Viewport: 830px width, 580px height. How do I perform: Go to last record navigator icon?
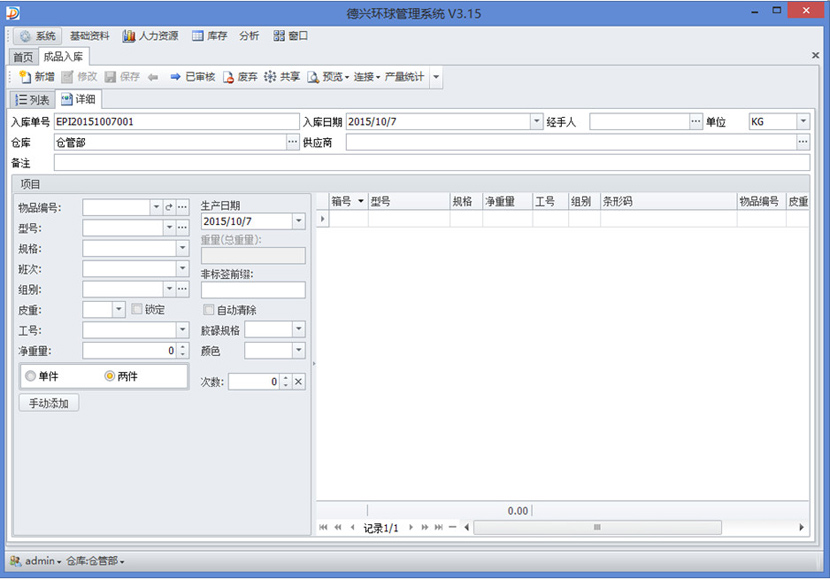pyautogui.click(x=438, y=527)
